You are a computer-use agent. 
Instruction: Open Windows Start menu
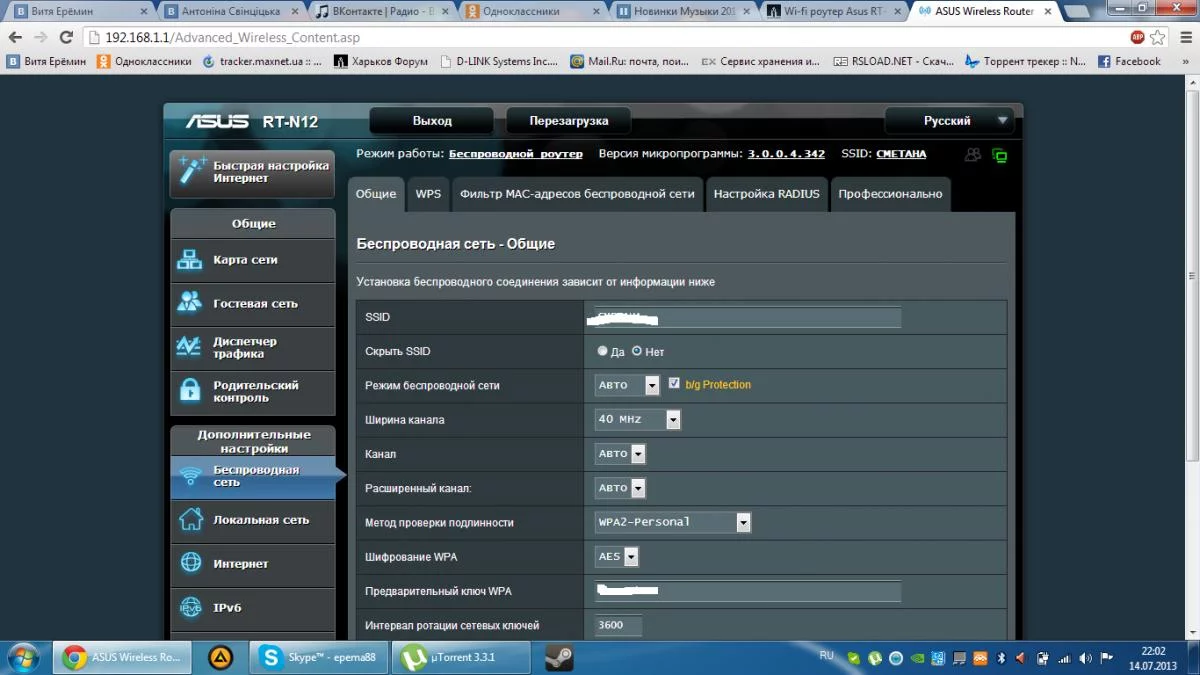22,657
